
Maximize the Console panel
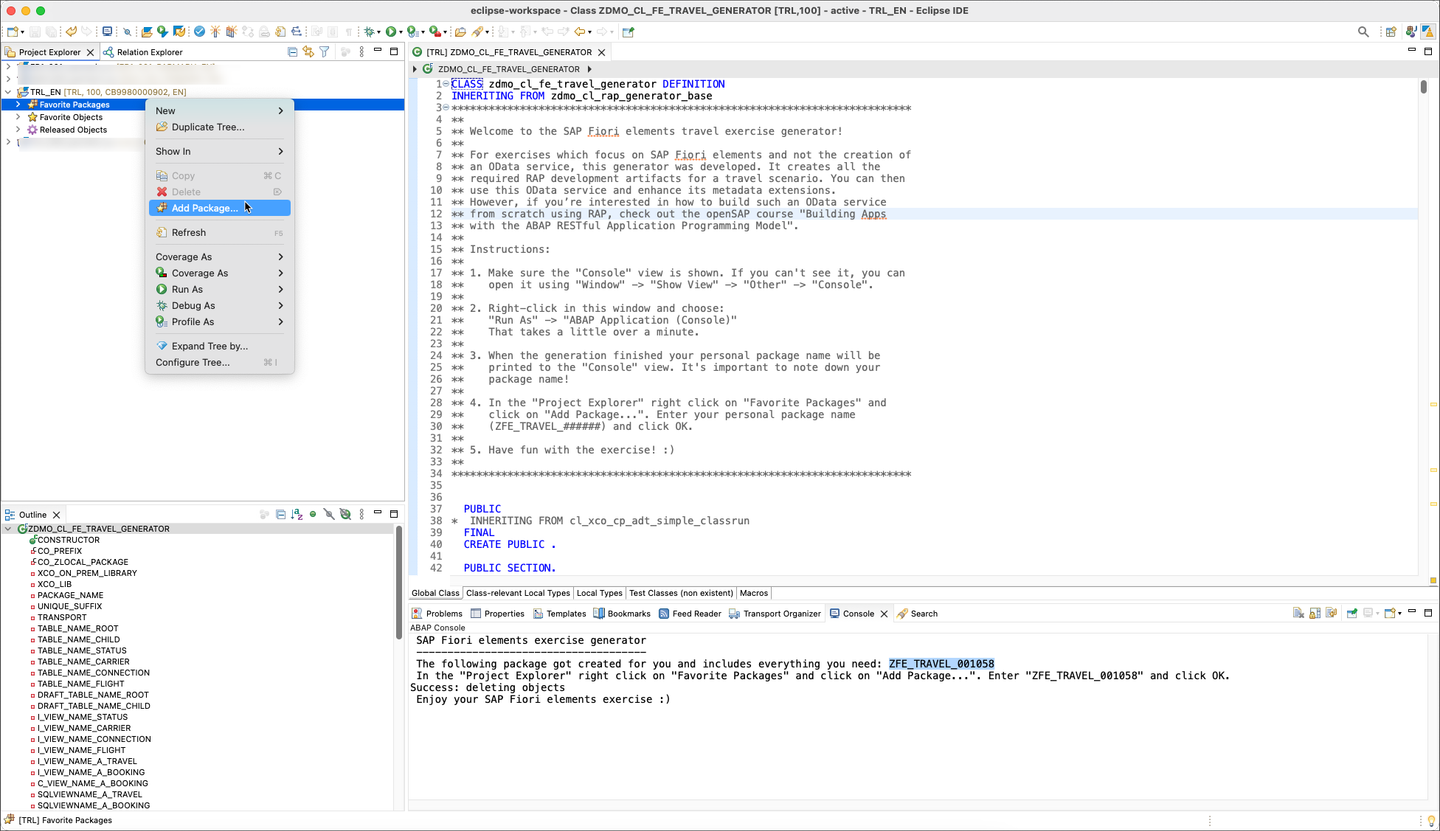pyautogui.click(x=1428, y=613)
